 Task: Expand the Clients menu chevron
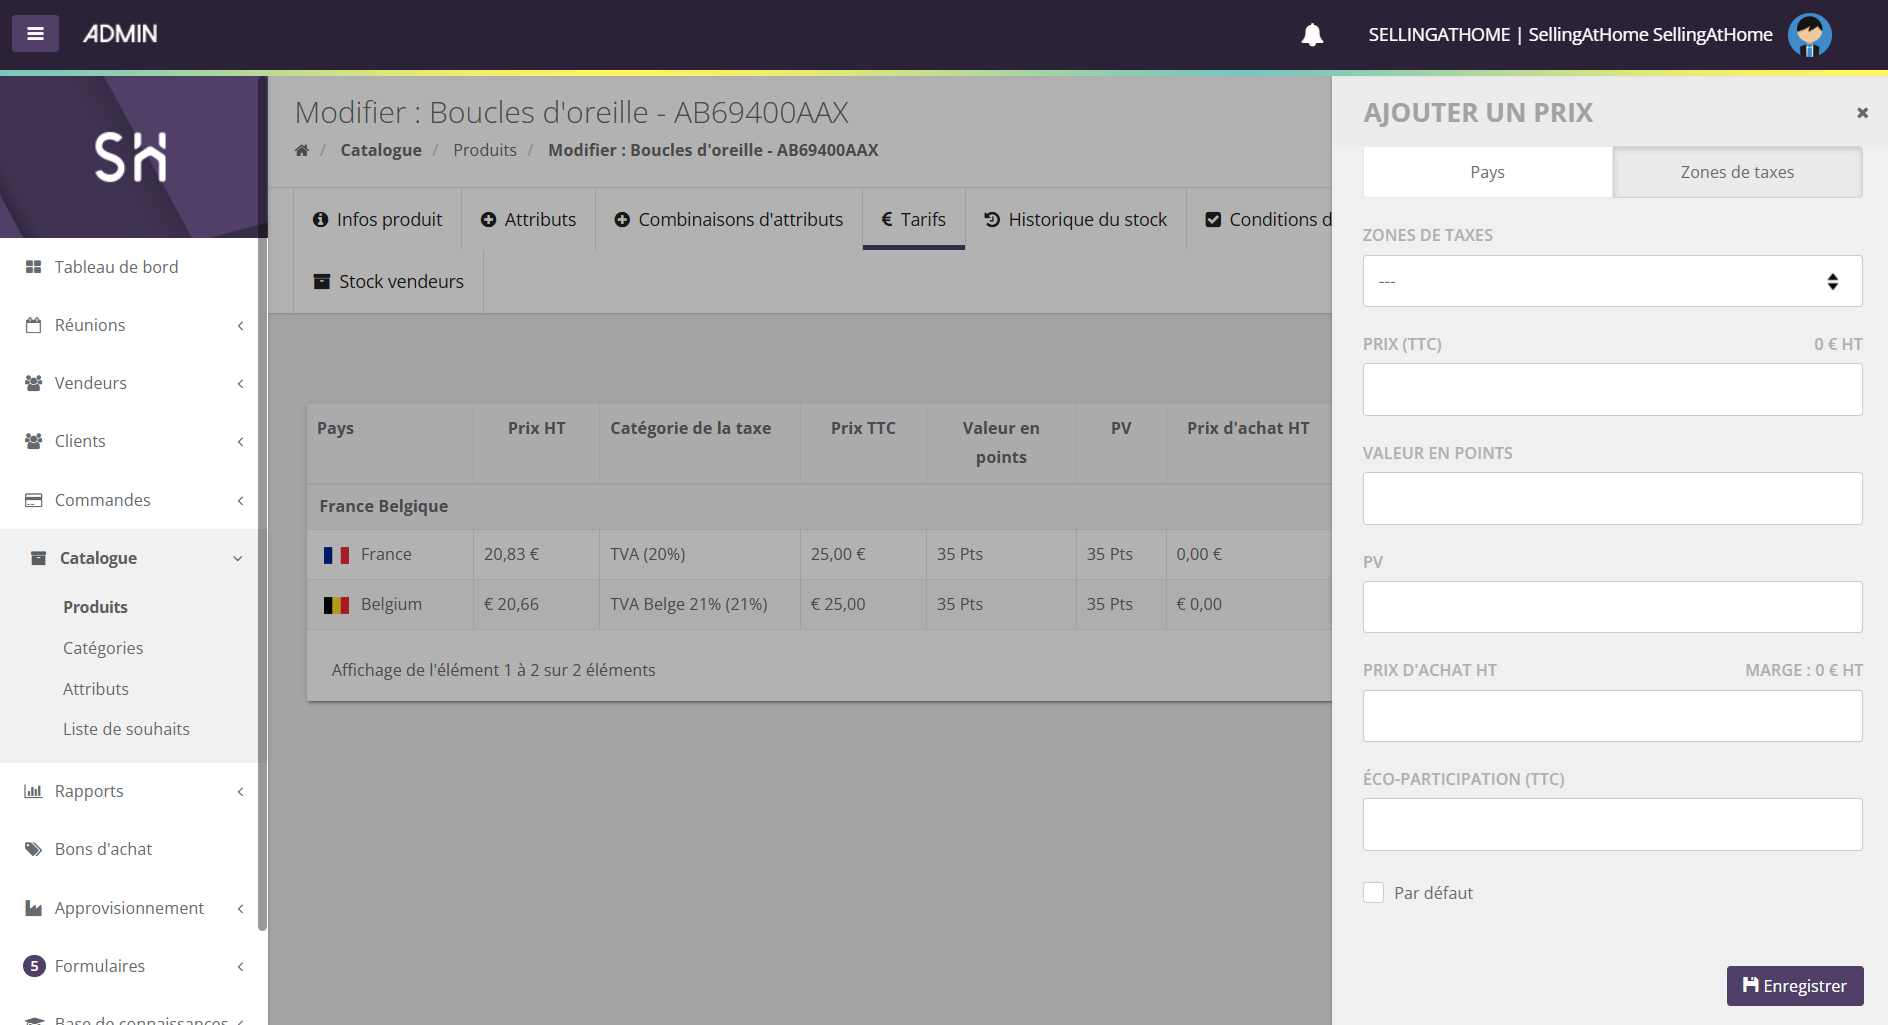click(x=240, y=442)
